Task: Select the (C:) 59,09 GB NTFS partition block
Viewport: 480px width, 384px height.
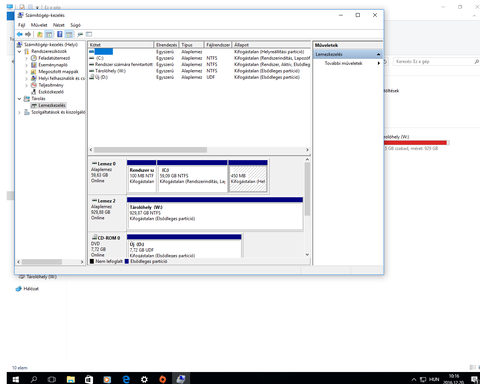Action: click(x=192, y=176)
